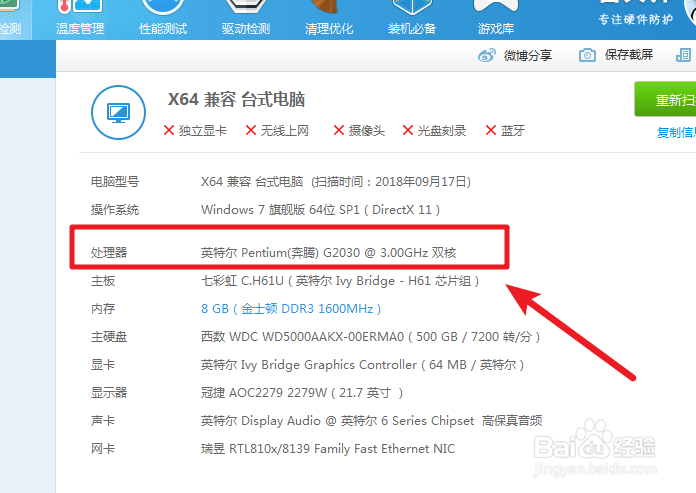The image size is (696, 493).
Task: Click the Pentium G2030 @ 3.00GHz processor value
Action: pos(328,253)
